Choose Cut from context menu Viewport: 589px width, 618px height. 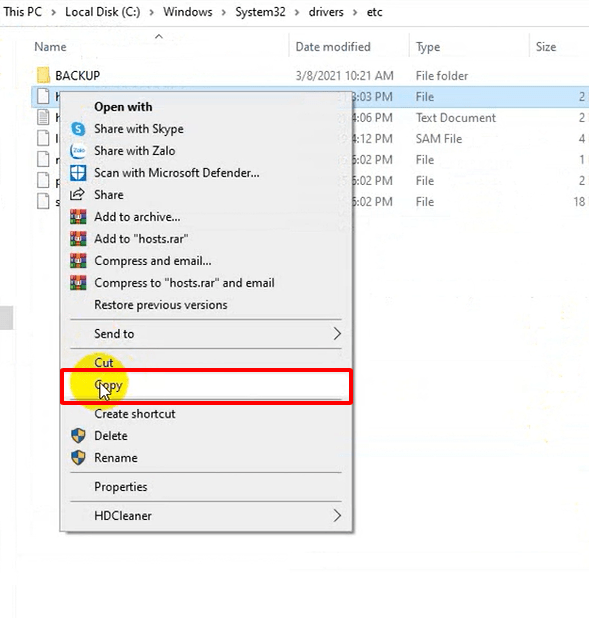click(206, 362)
